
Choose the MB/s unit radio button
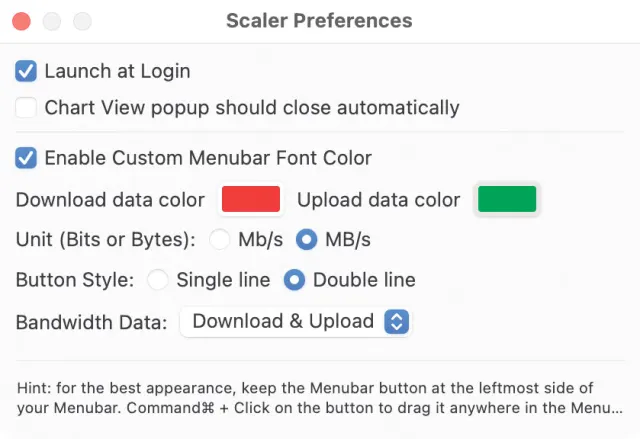pos(307,240)
